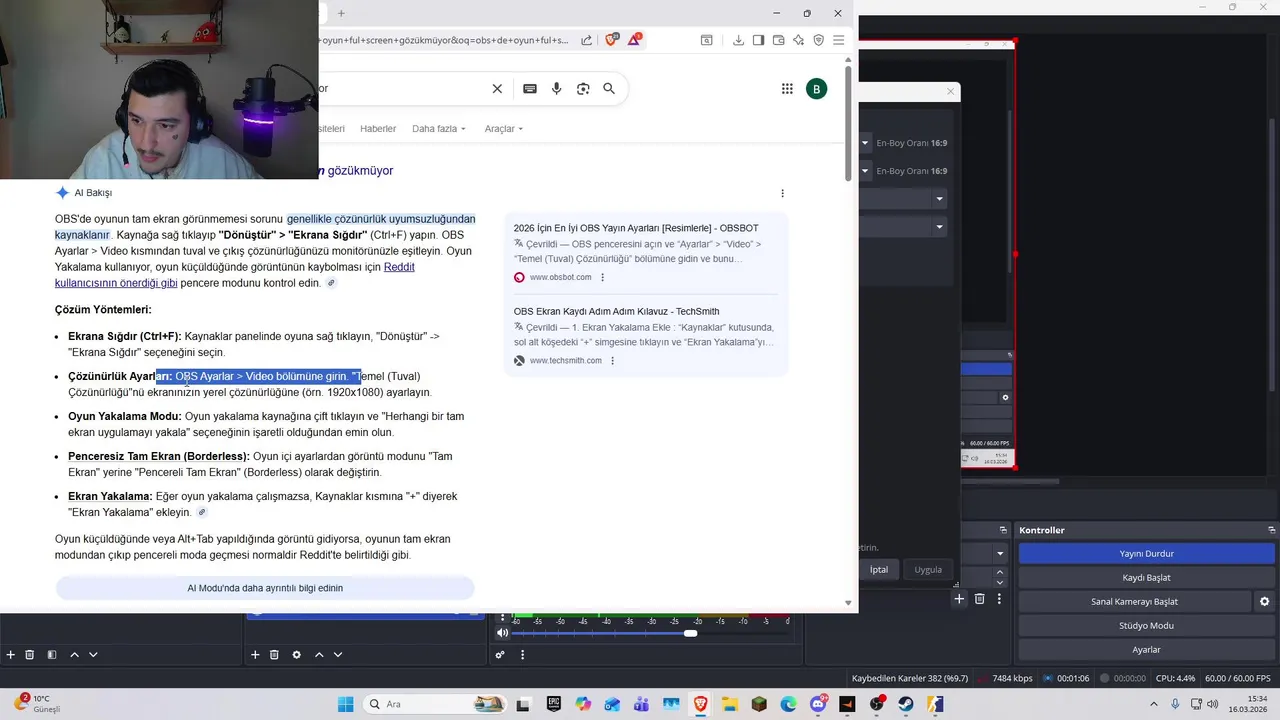
Task: Add transition plus icon in OBS
Action: (x=959, y=599)
